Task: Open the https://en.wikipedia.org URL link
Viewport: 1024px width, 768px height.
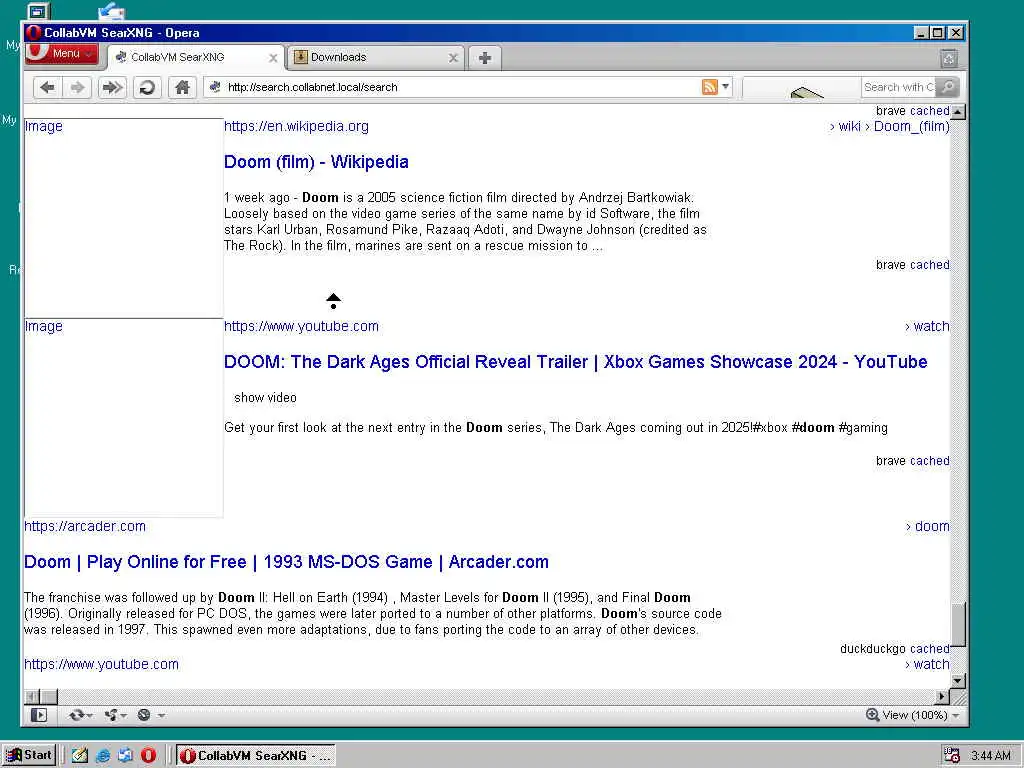Action: 296,126
